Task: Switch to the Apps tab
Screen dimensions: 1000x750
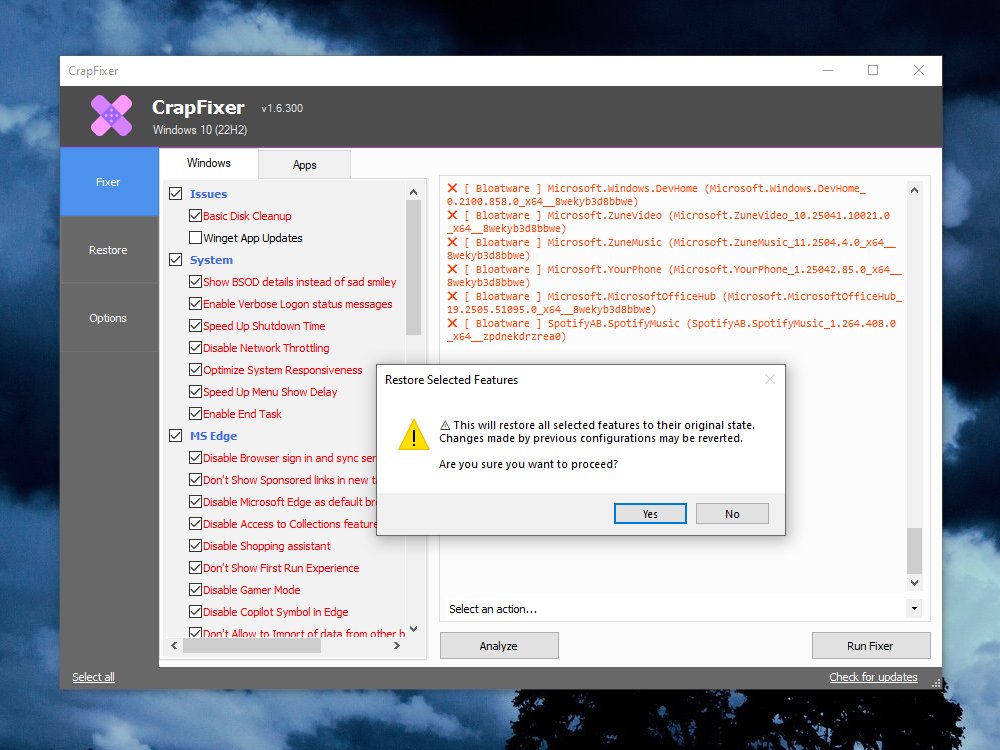Action: pos(304,165)
